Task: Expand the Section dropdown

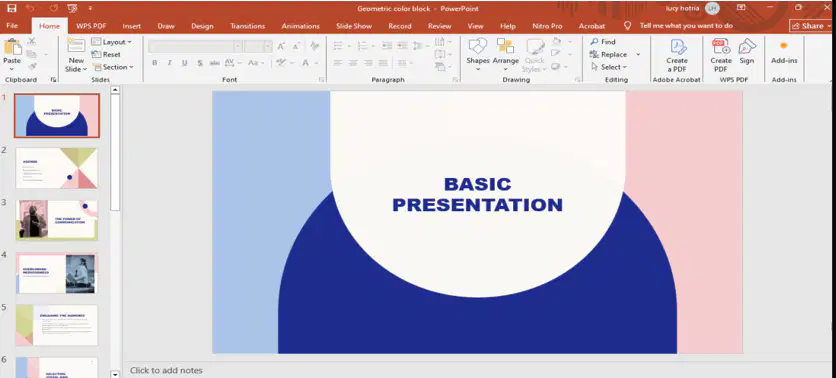Action: [112, 67]
